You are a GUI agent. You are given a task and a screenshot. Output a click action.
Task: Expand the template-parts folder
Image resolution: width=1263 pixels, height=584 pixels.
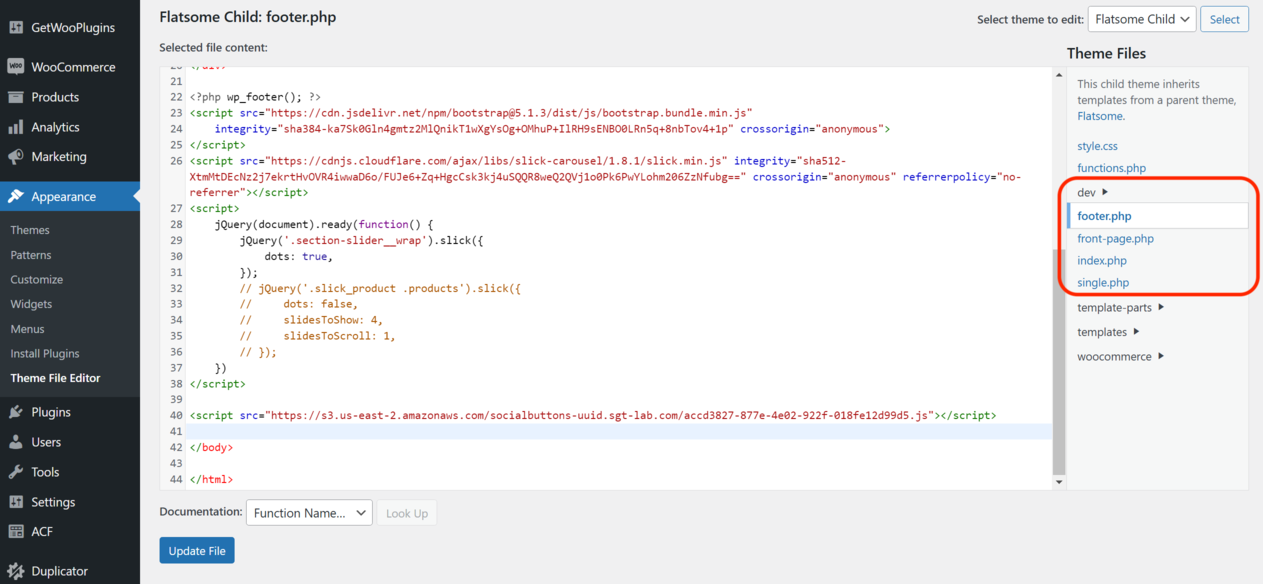[1113, 307]
